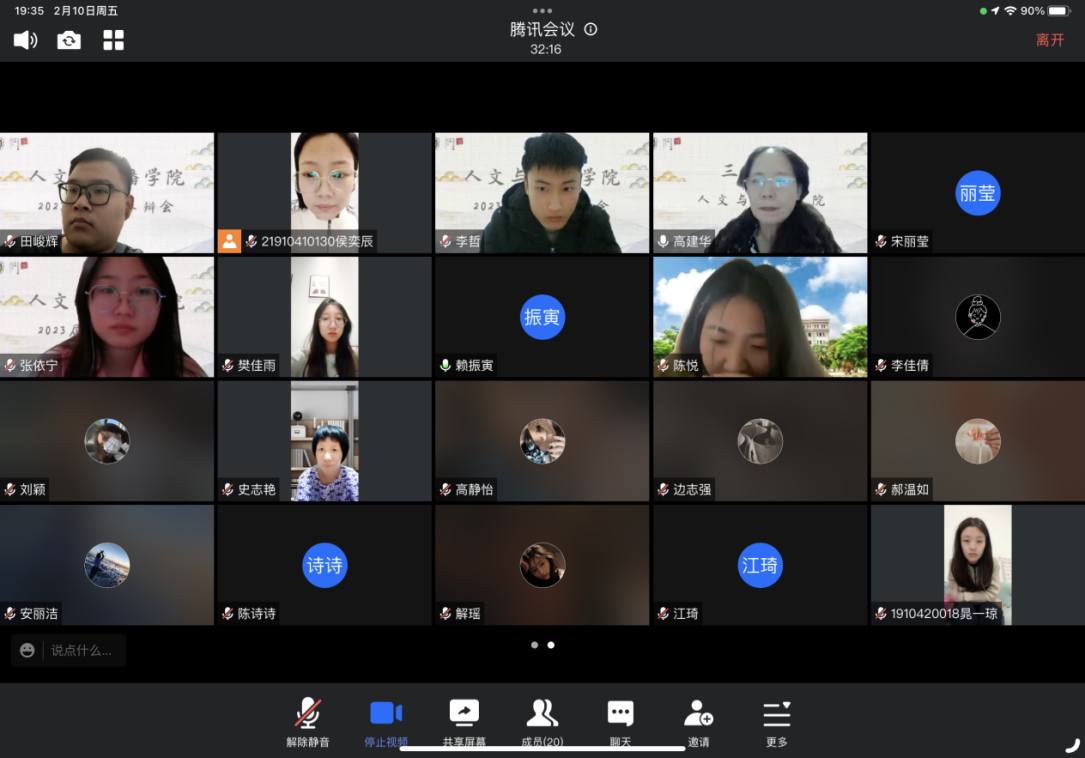Viewport: 1085px width, 758px height.
Task: Turn off camera with 停止视频
Action: point(385,722)
